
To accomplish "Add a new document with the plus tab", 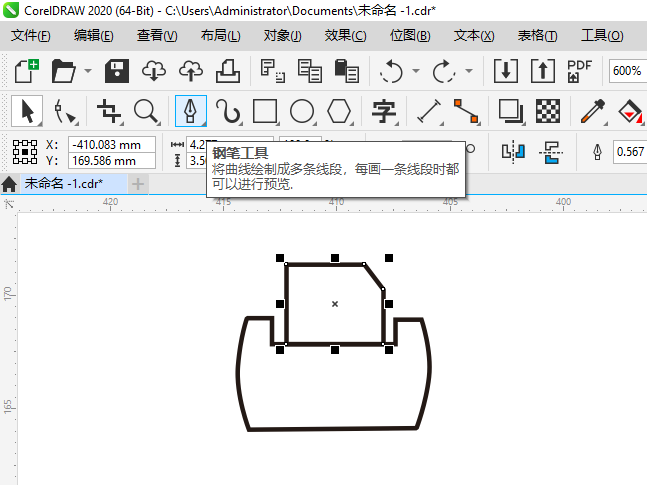I will [x=138, y=184].
